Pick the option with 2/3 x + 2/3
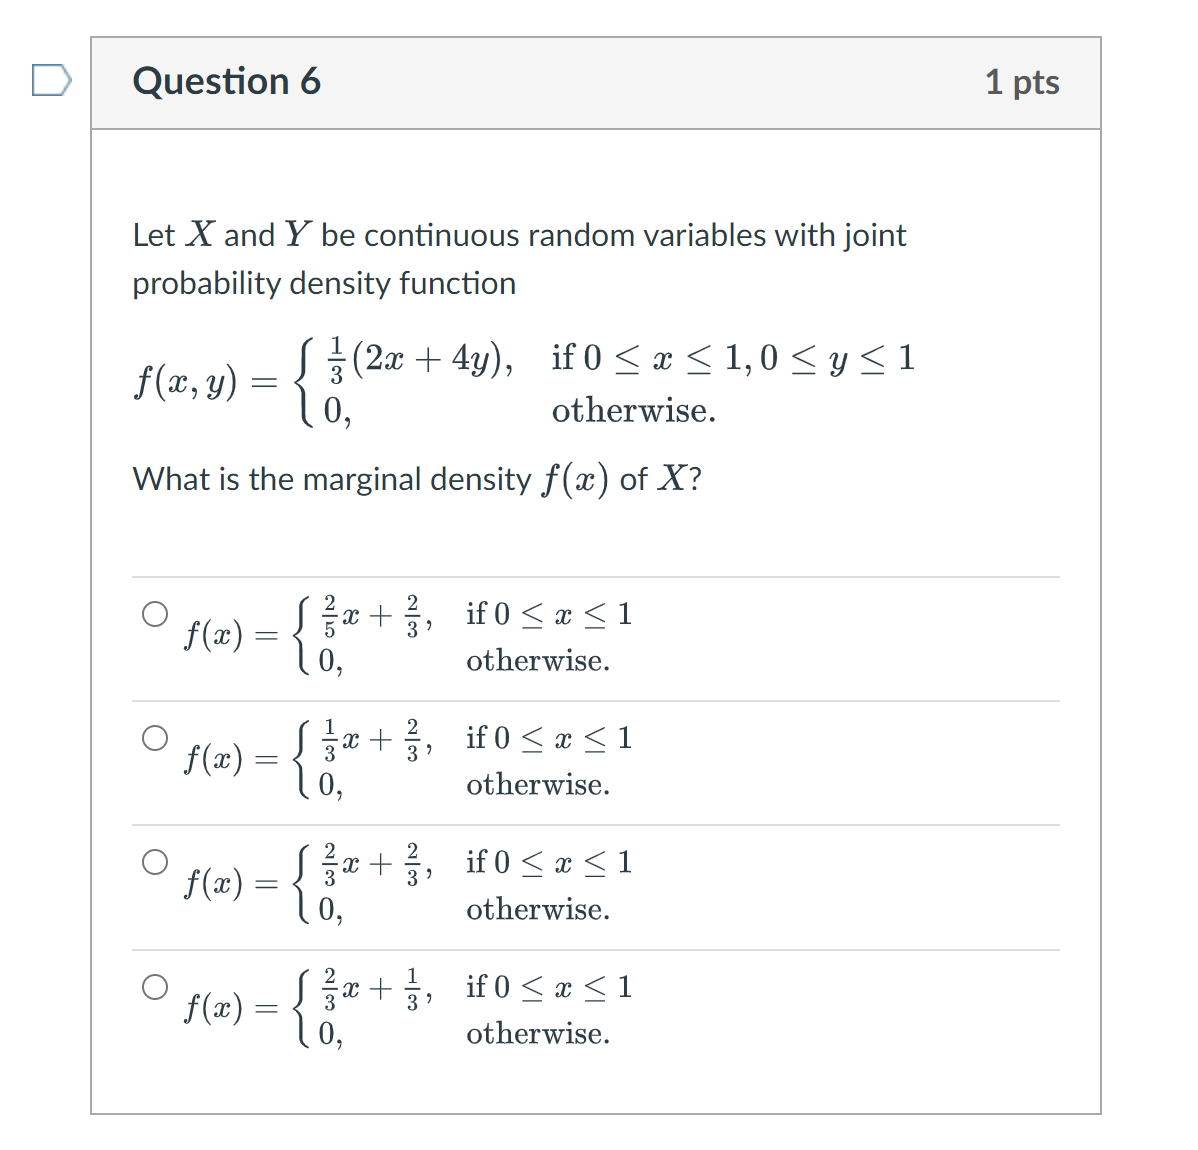This screenshot has height=1150, width=1198. coord(155,862)
